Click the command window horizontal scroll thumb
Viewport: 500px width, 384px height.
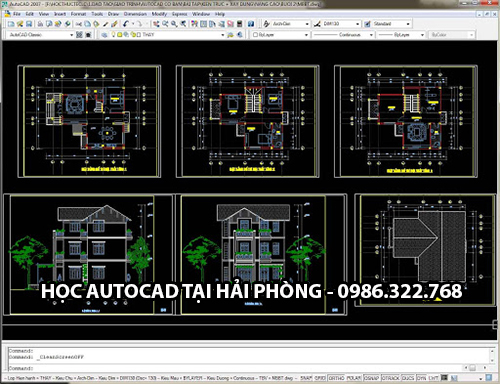click(x=473, y=368)
